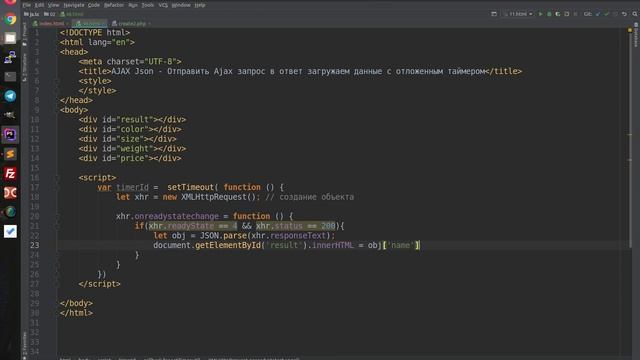Click the Stop button in toolbar
640x360 pixels.
click(576, 14)
